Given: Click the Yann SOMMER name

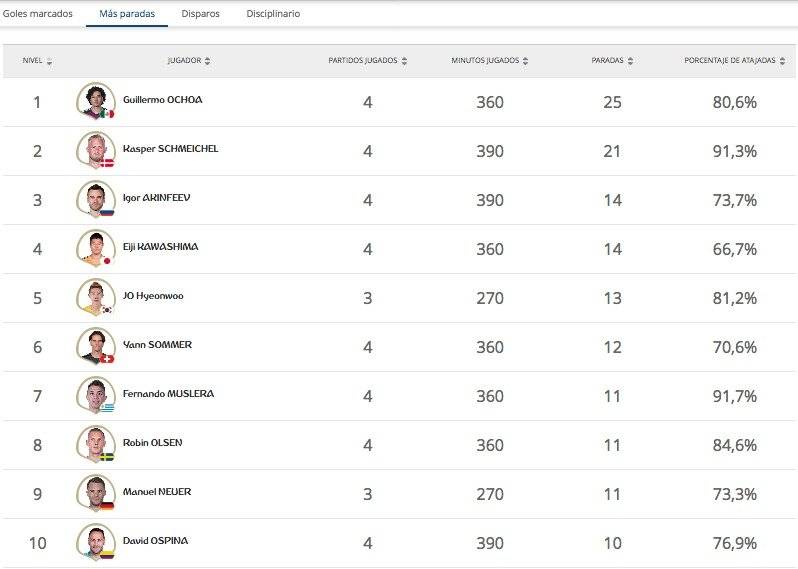Looking at the screenshot, I should [x=157, y=345].
